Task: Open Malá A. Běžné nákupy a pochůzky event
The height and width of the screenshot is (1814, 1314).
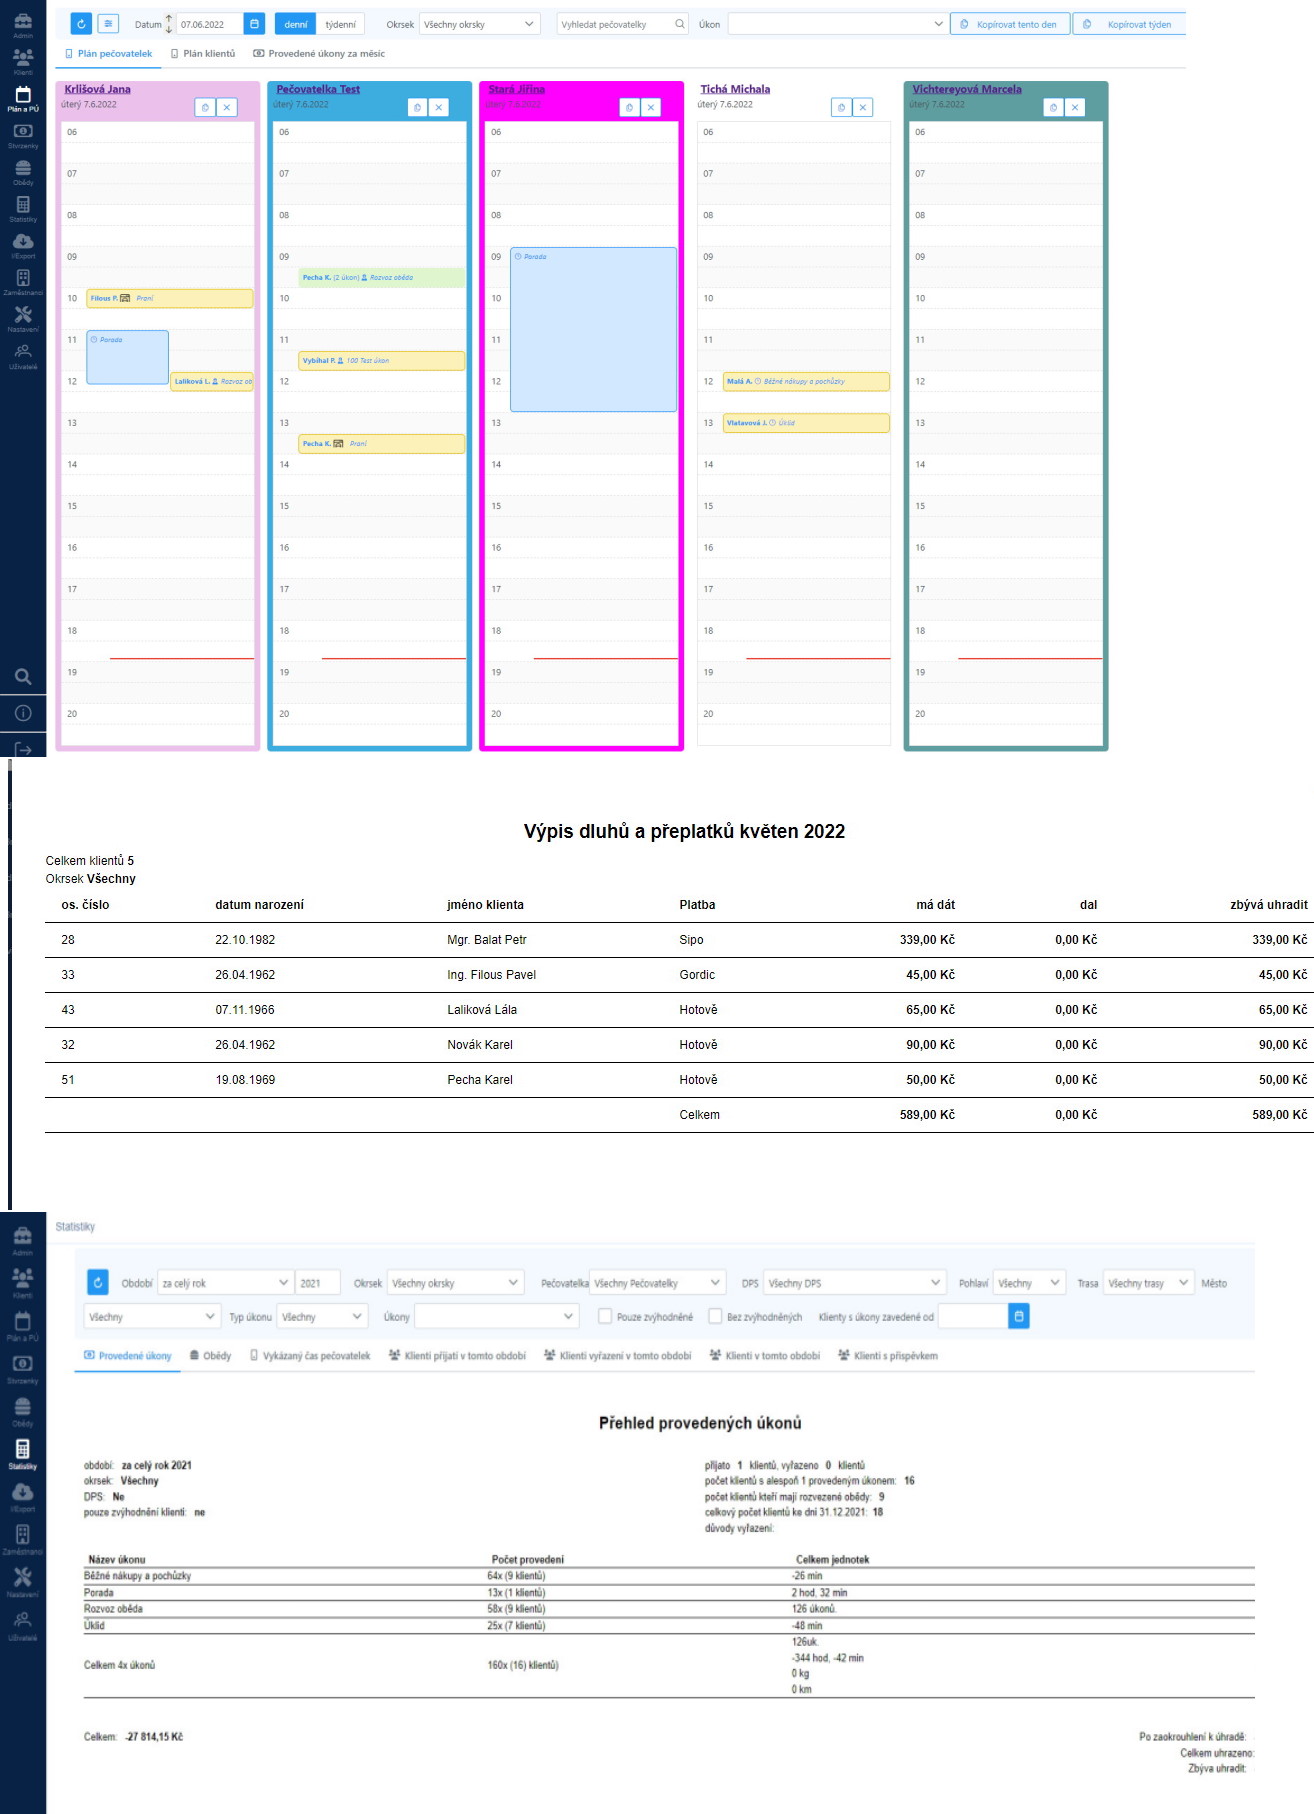Action: click(x=806, y=381)
